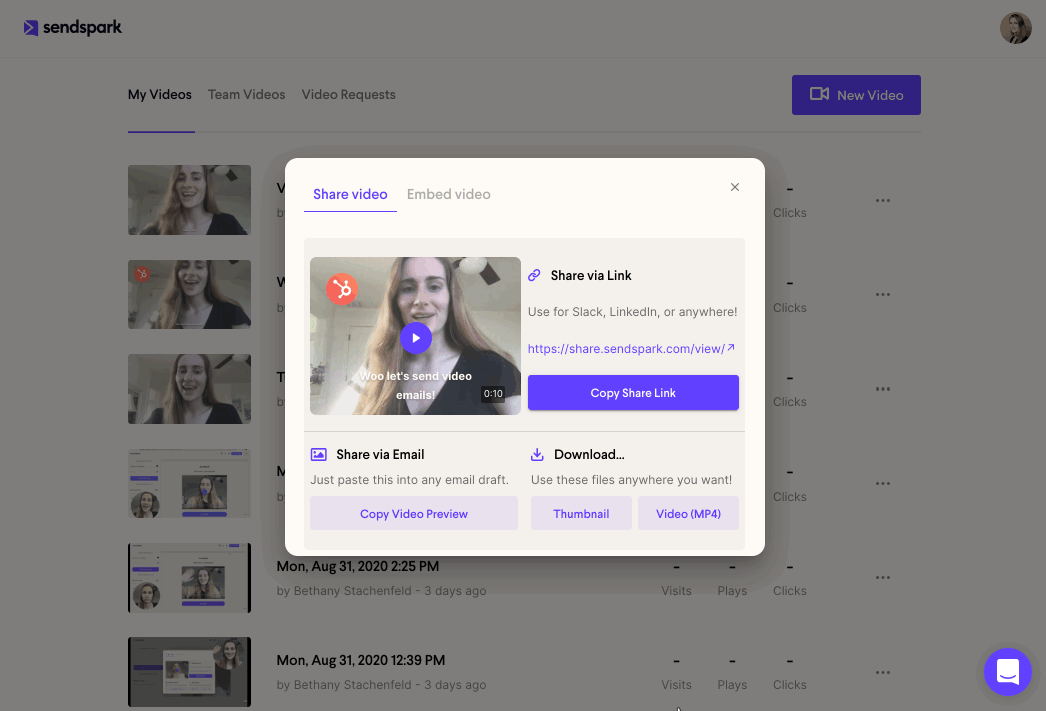Click the title Mon, Aug 31, 2020 12:39 PM
Viewport: 1046px width, 711px height.
361,660
